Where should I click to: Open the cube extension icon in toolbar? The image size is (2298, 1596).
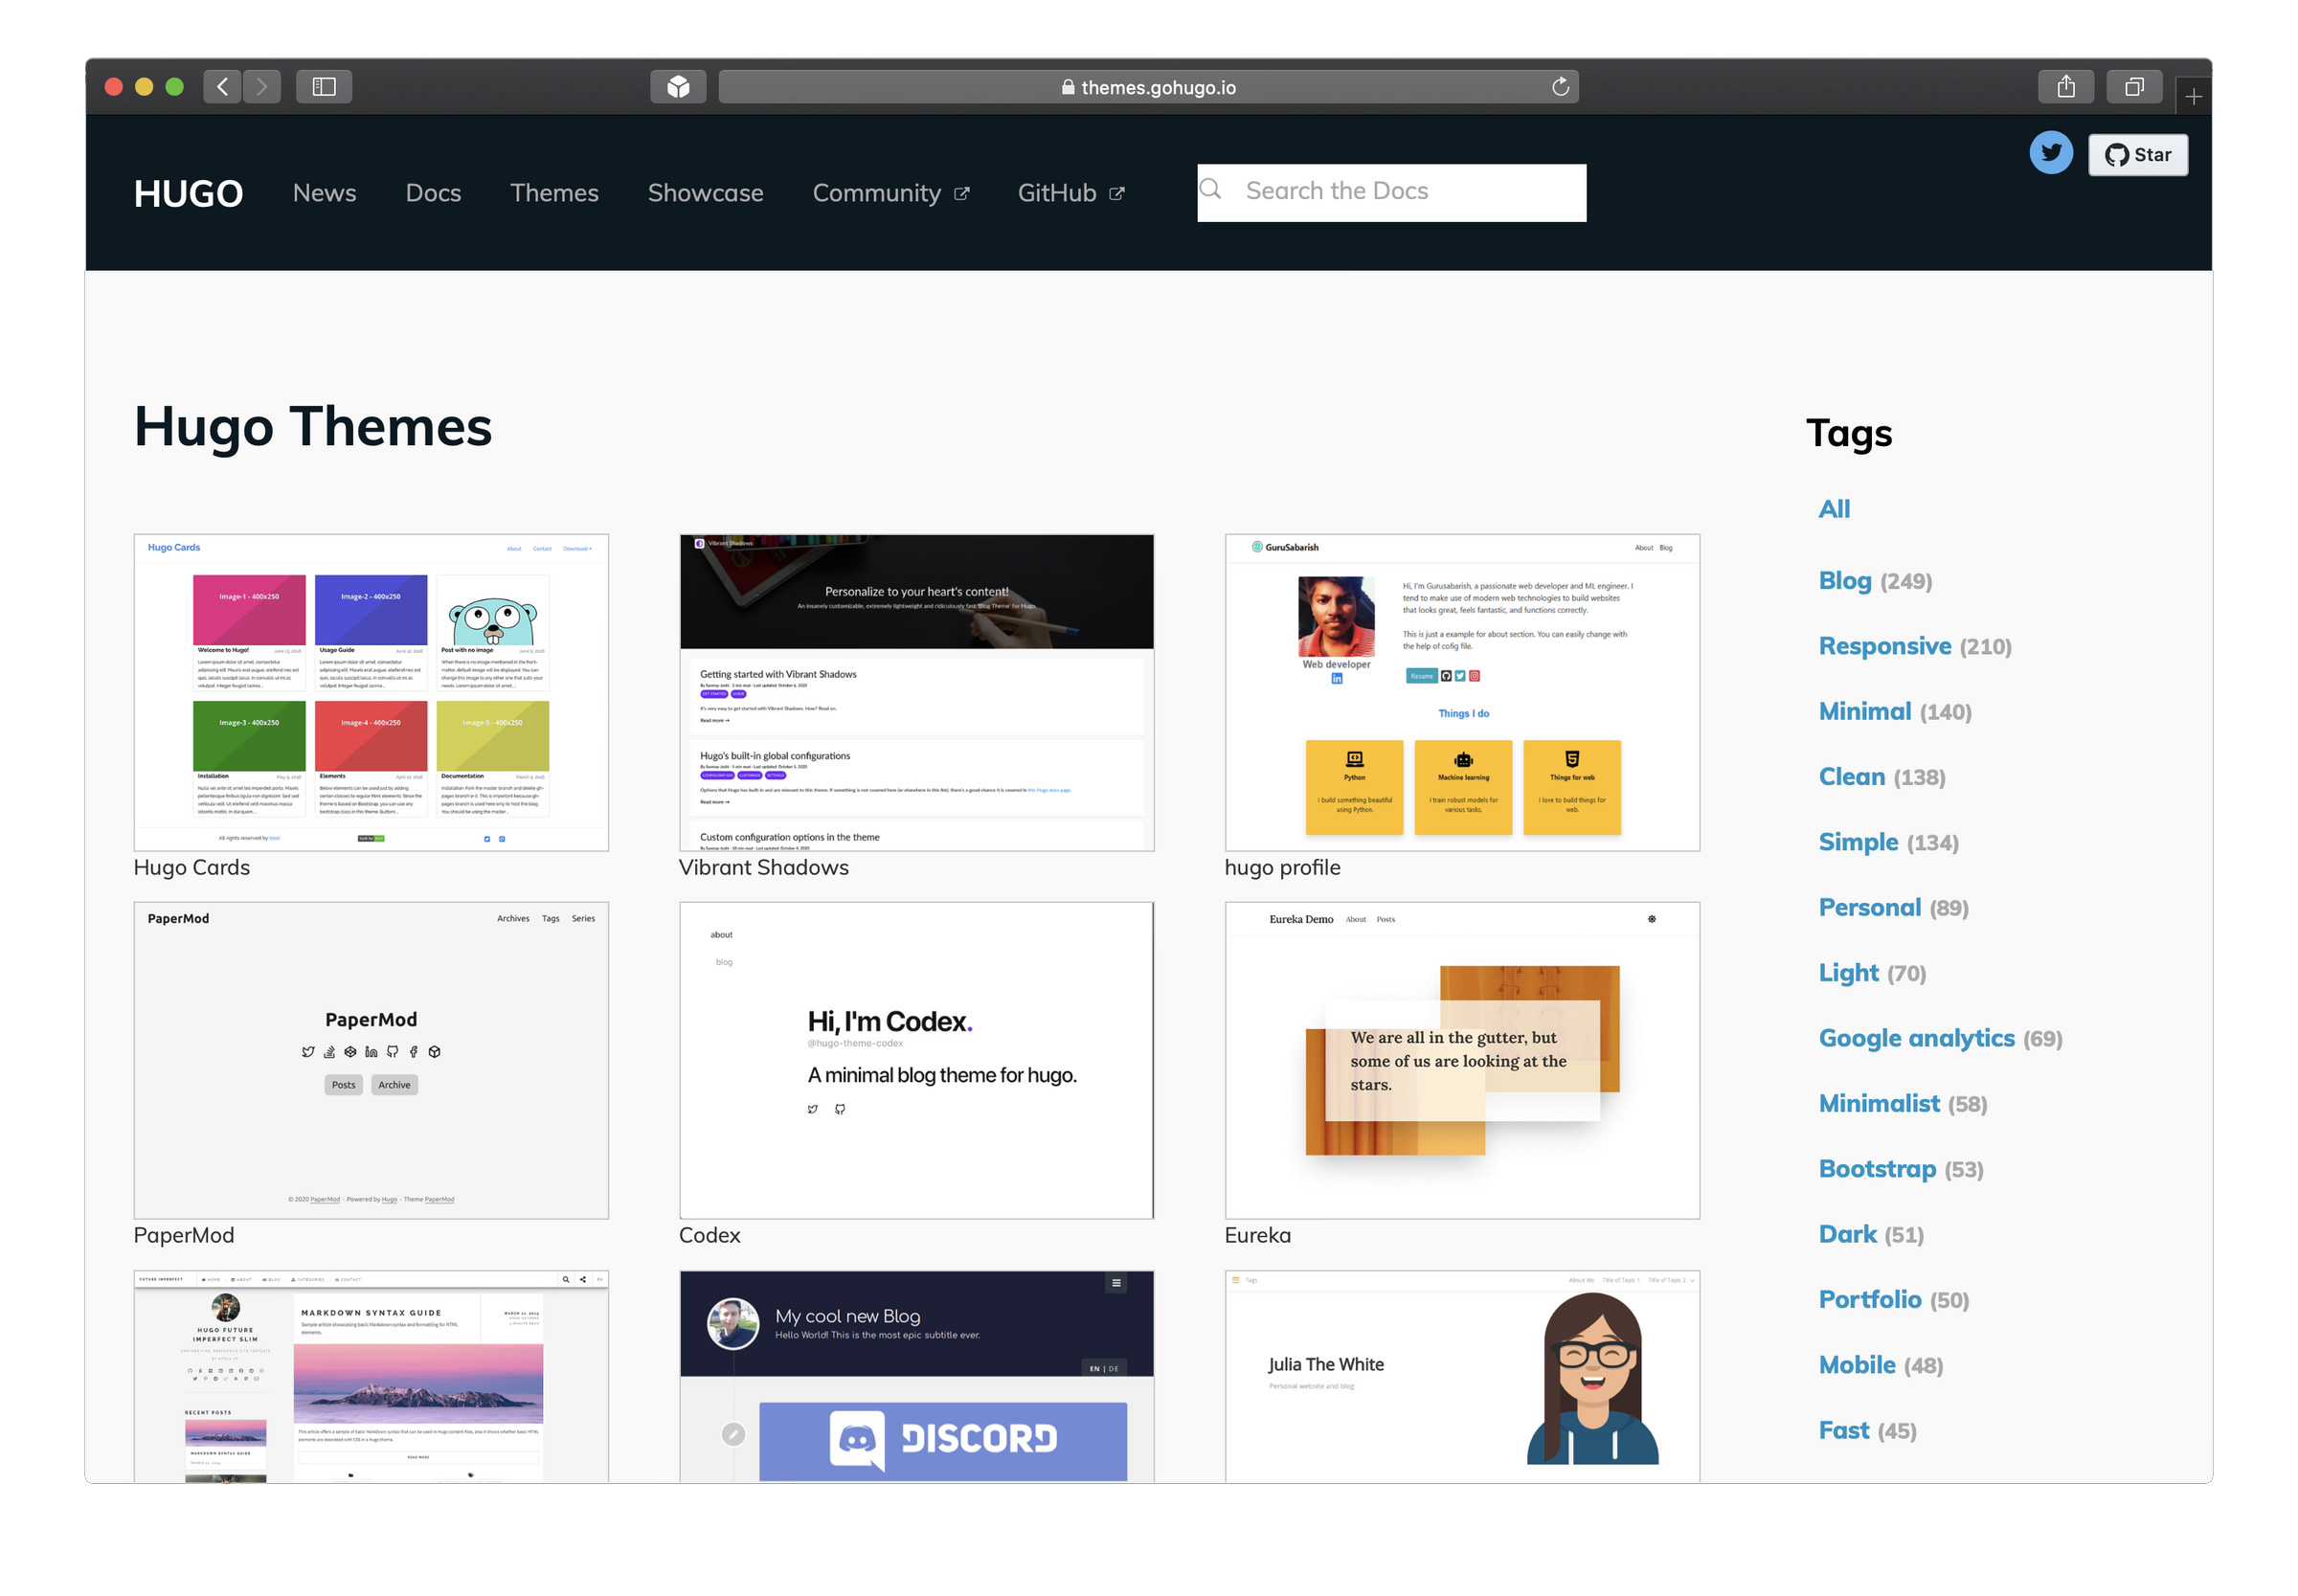click(x=678, y=87)
